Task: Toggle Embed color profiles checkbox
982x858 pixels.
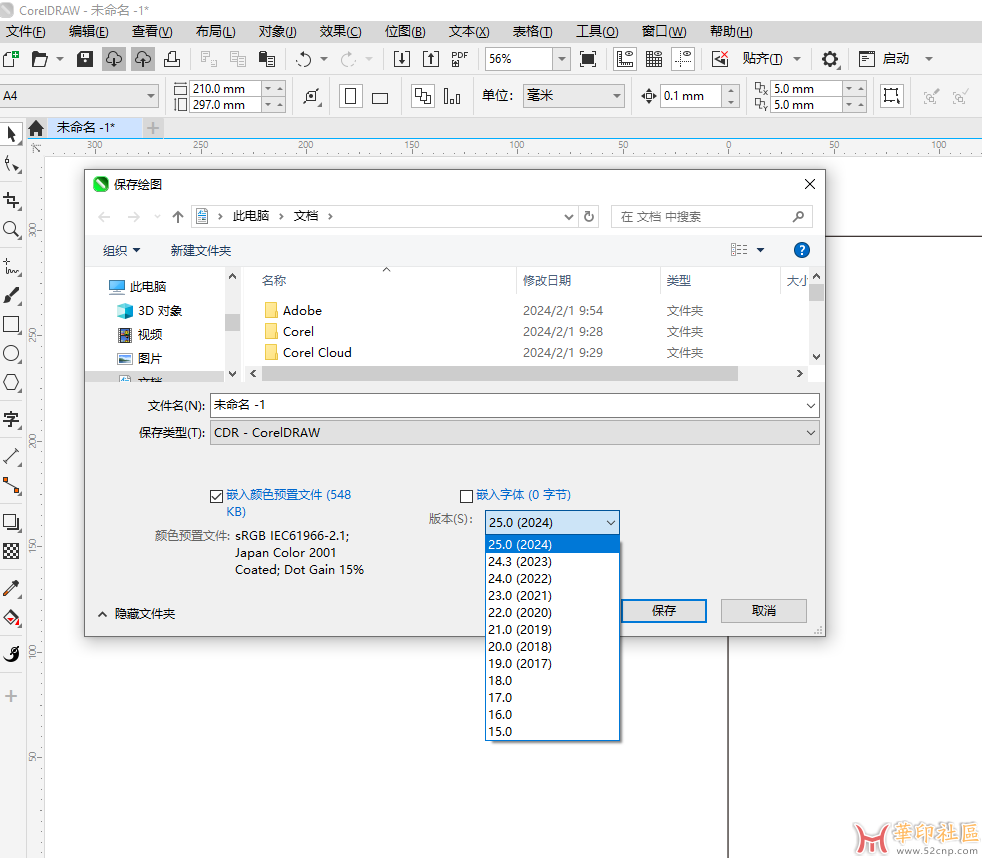Action: 217,497
